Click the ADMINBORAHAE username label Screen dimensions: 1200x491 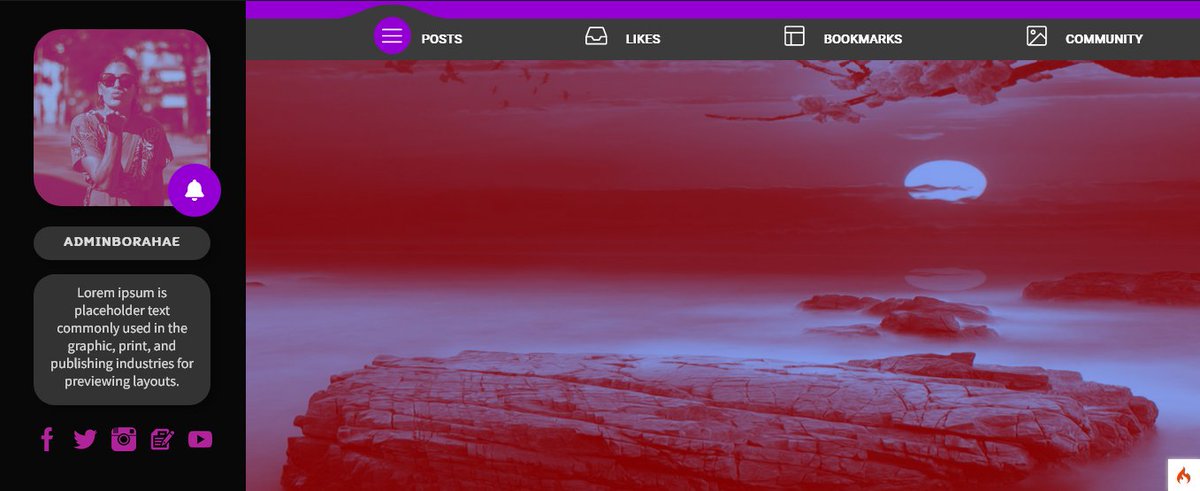tap(122, 242)
